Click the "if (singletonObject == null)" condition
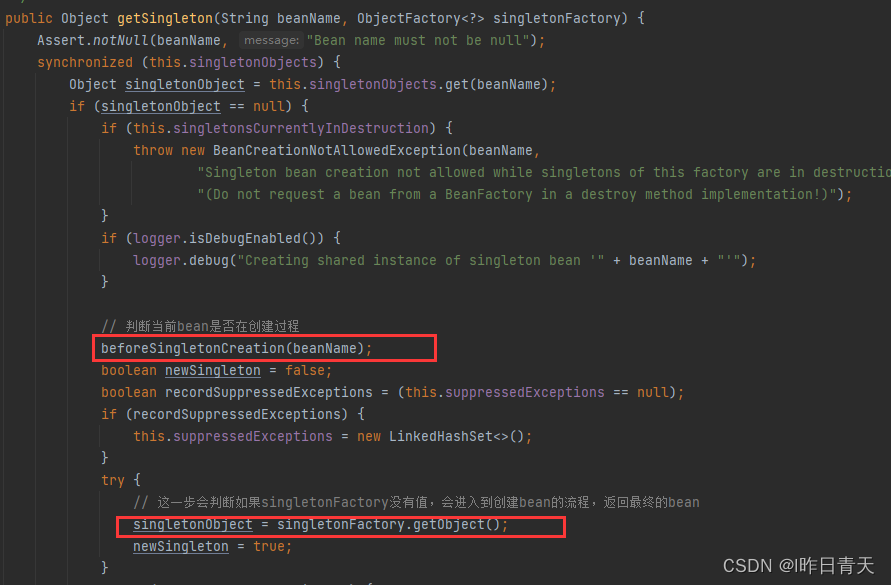 [181, 106]
